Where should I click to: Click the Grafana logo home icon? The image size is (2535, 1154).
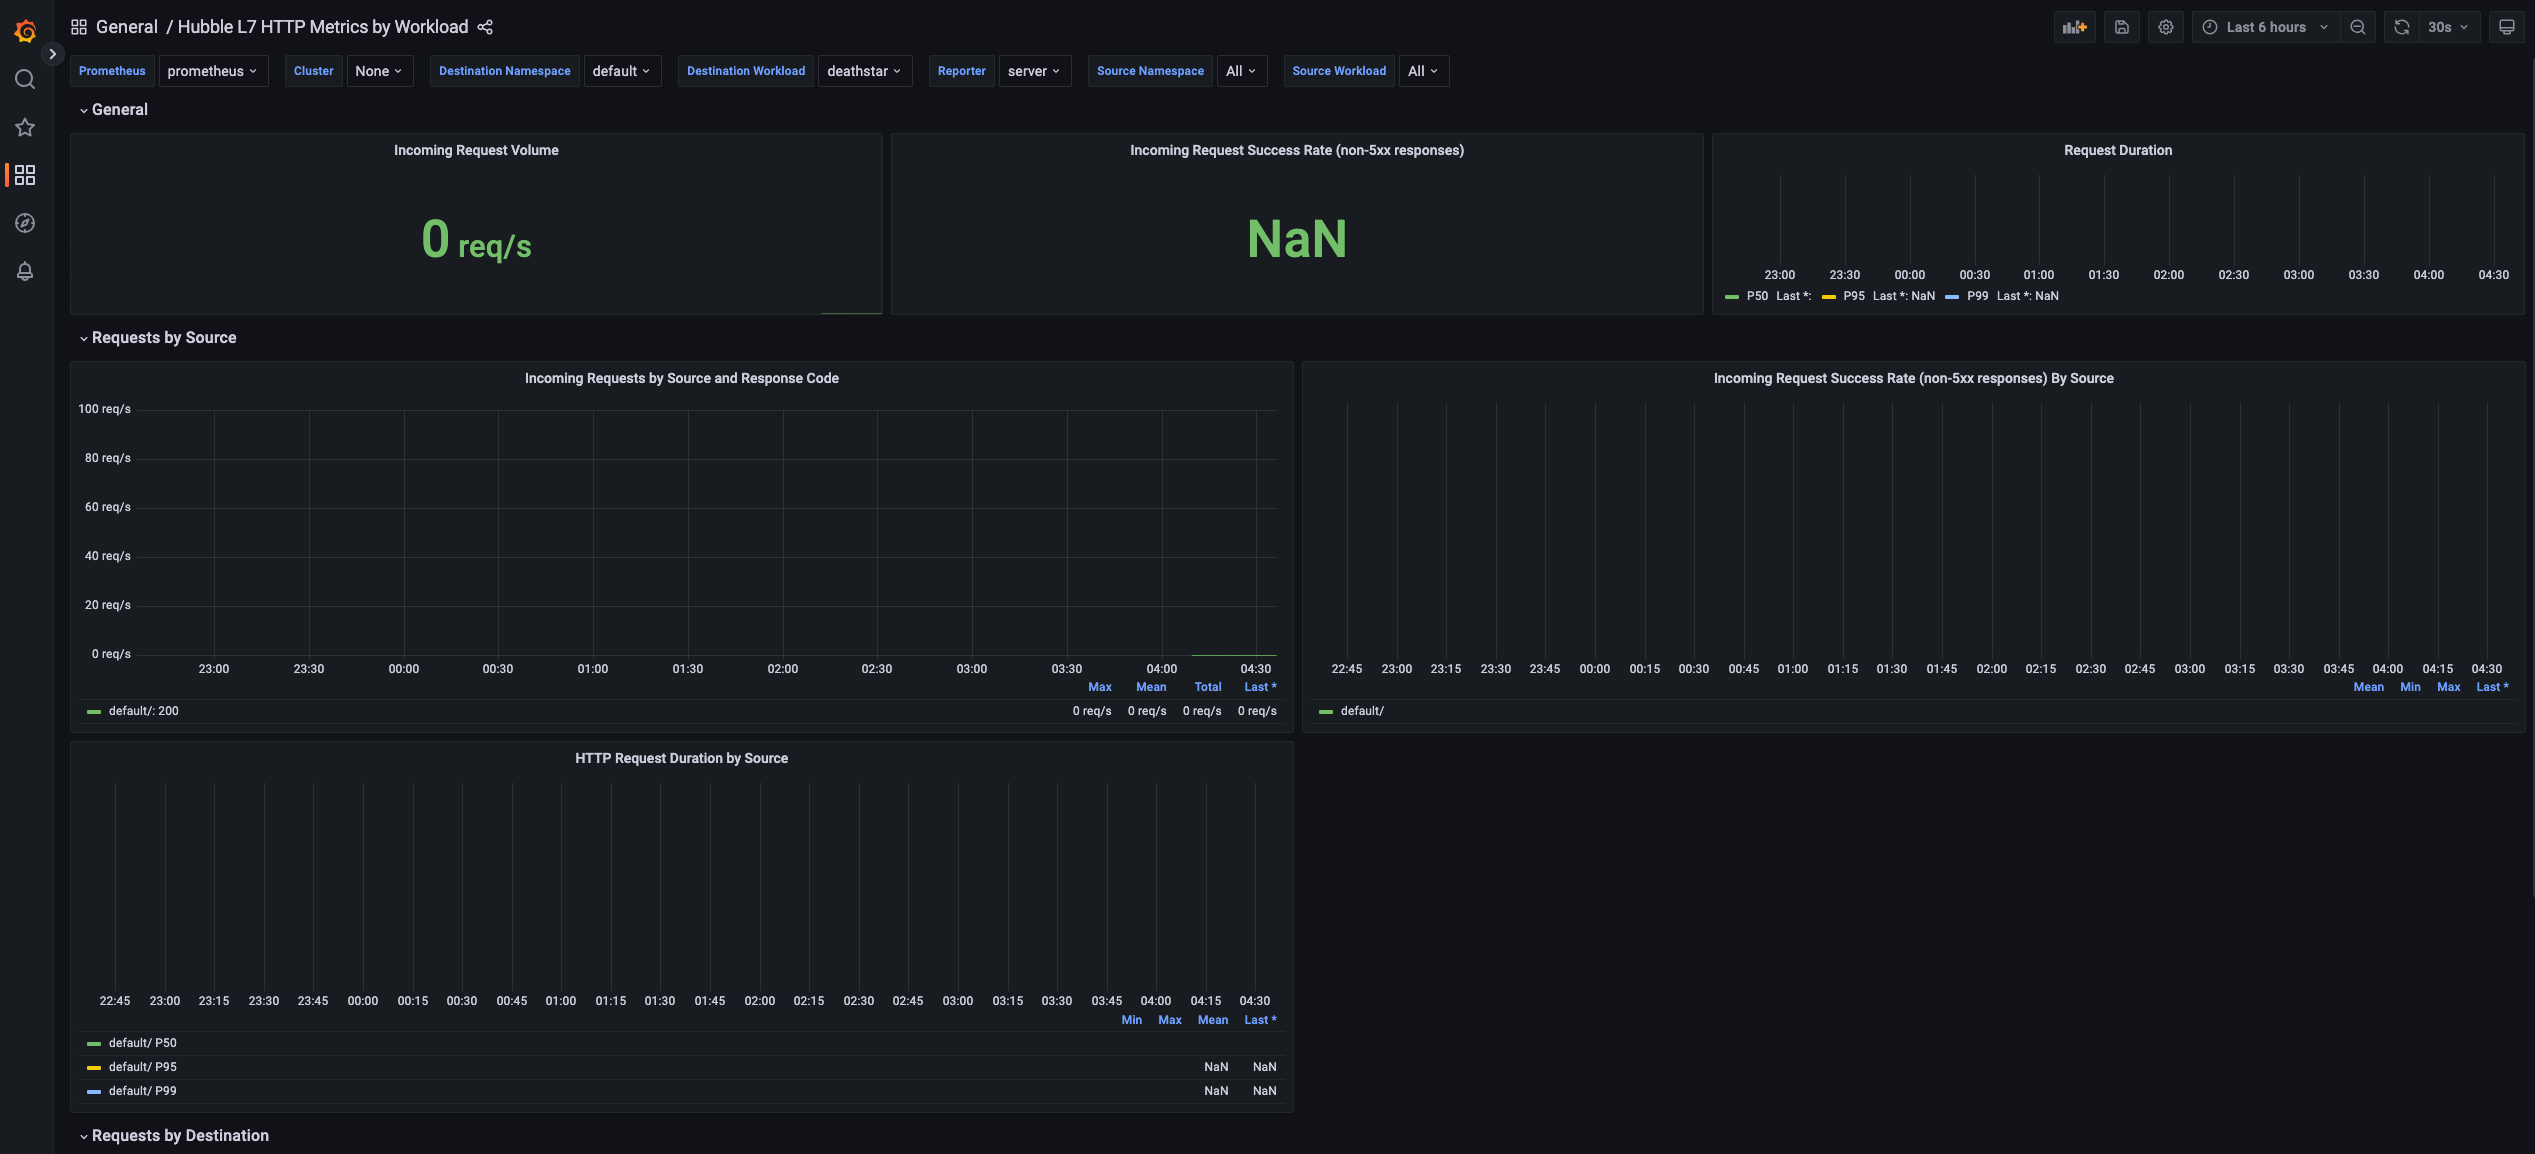[25, 31]
